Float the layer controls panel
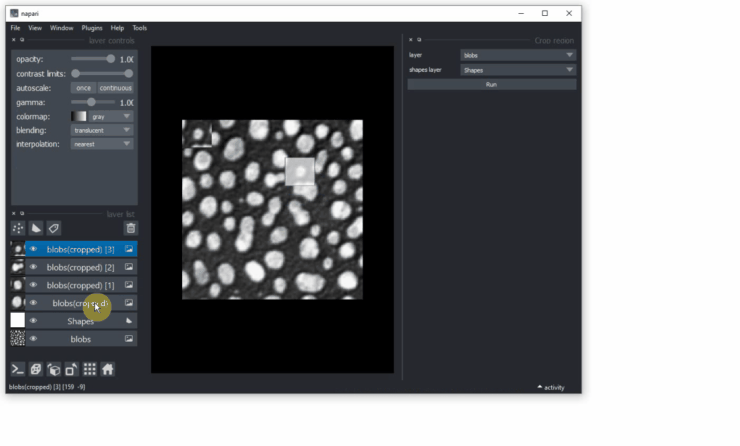740x446 pixels. 22,40
